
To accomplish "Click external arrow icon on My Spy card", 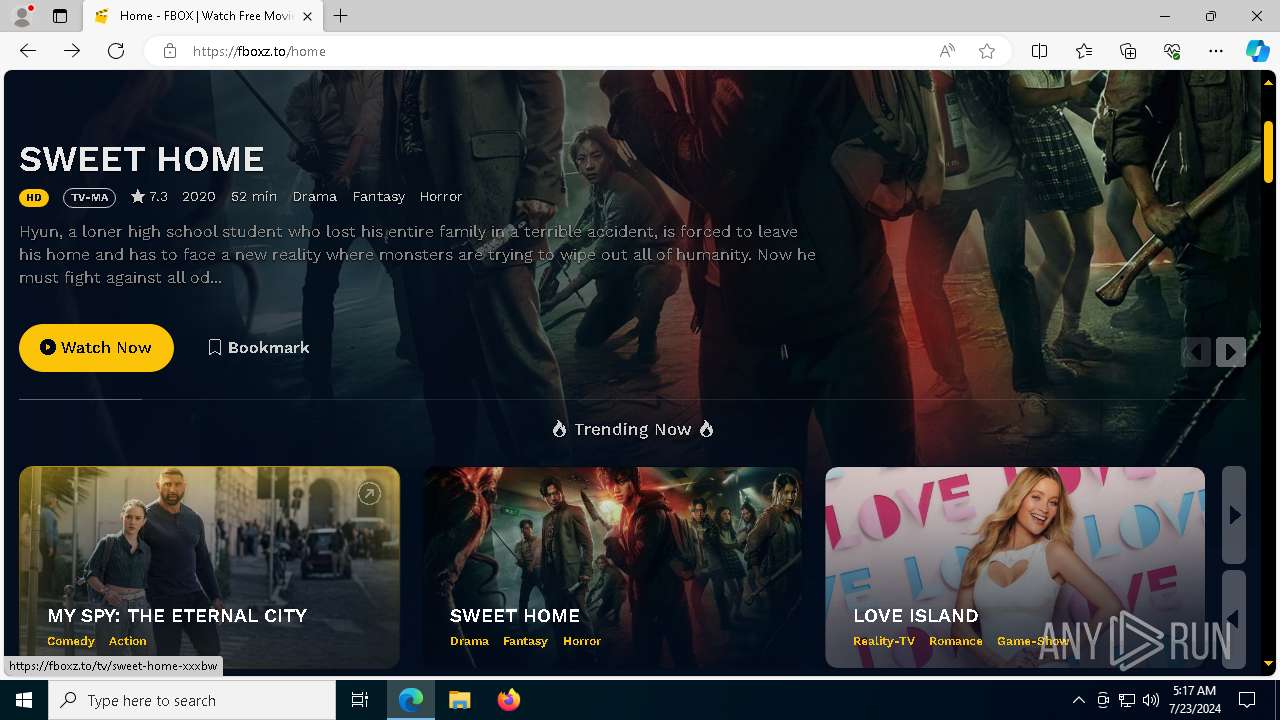I will point(369,493).
